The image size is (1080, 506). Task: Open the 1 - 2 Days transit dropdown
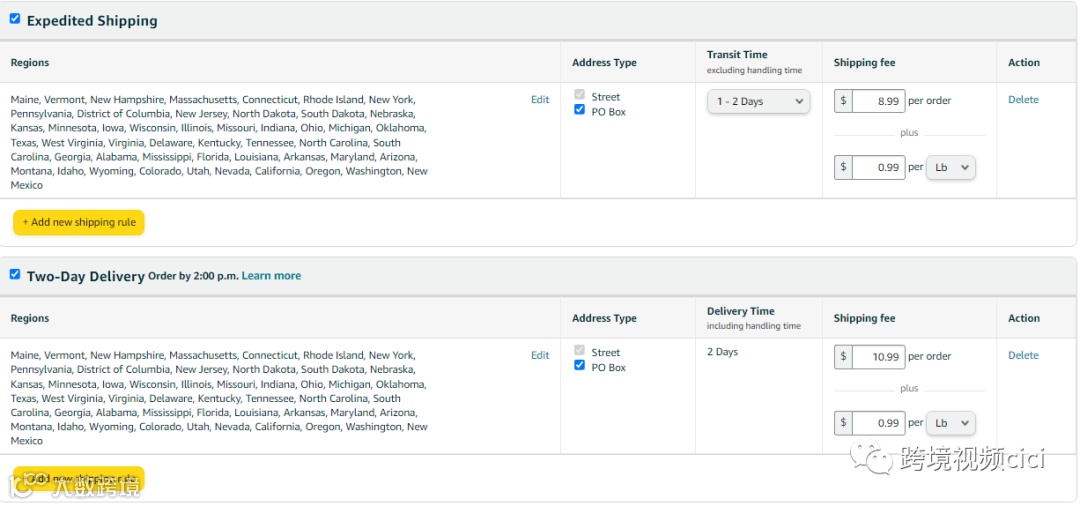[x=759, y=101]
